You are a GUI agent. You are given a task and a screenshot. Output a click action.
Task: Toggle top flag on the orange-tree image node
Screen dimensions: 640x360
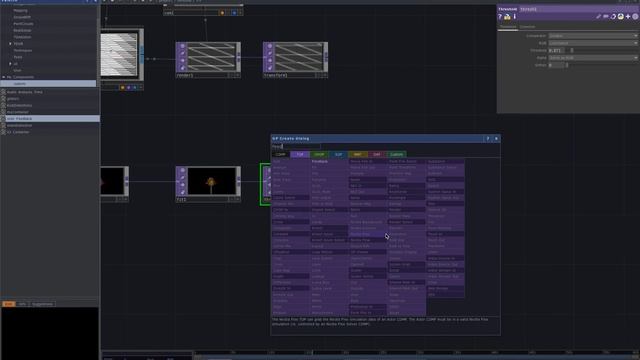pyautogui.click(x=182, y=170)
